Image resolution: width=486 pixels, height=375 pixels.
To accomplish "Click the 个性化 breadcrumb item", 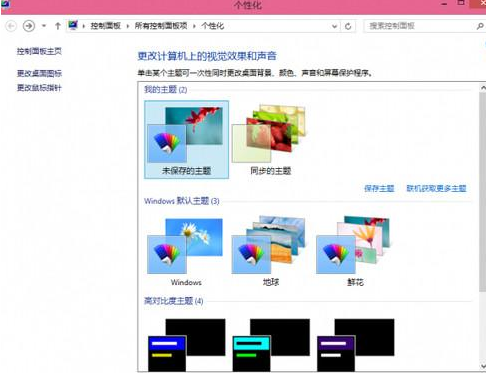I will coord(212,26).
